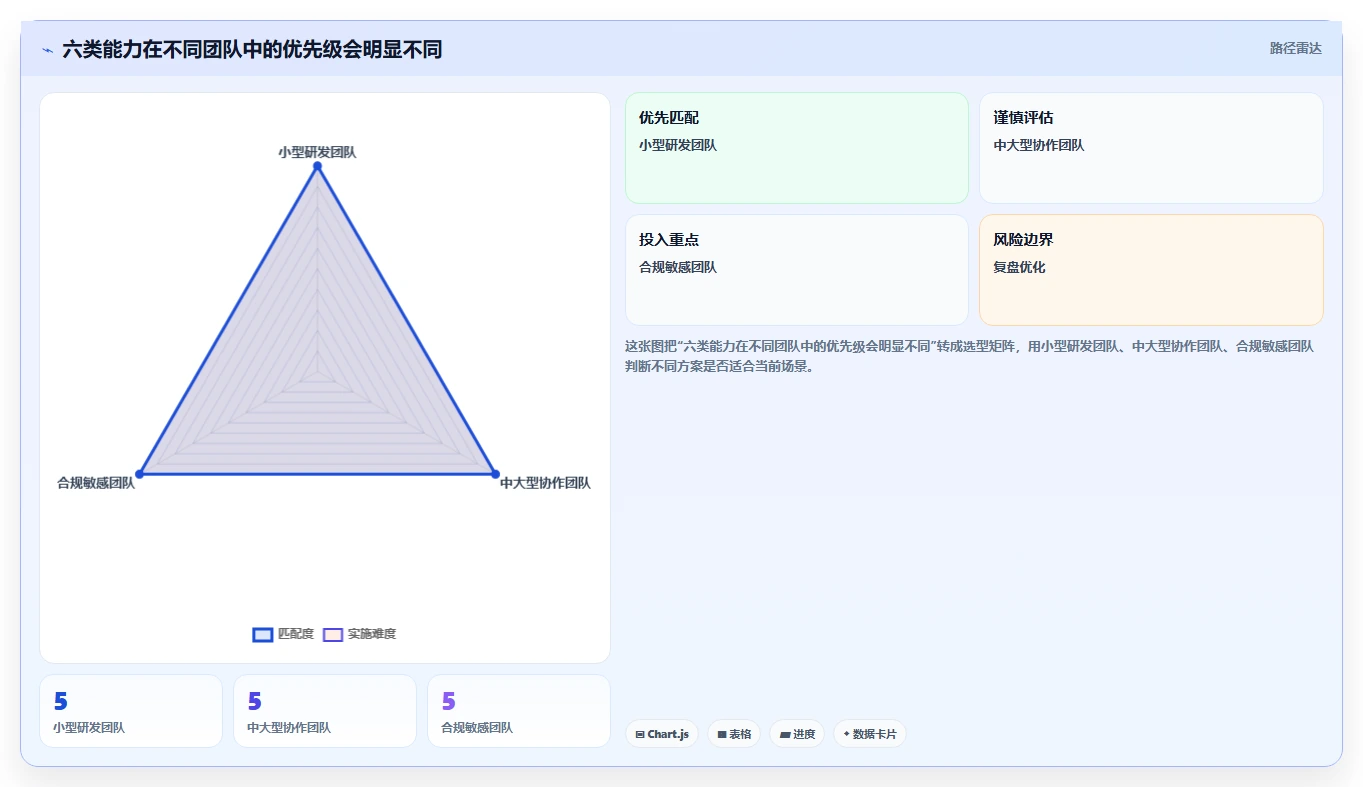Click the purple 实施难度 legend swatch
Screen dimensions: 1363x787
333,634
